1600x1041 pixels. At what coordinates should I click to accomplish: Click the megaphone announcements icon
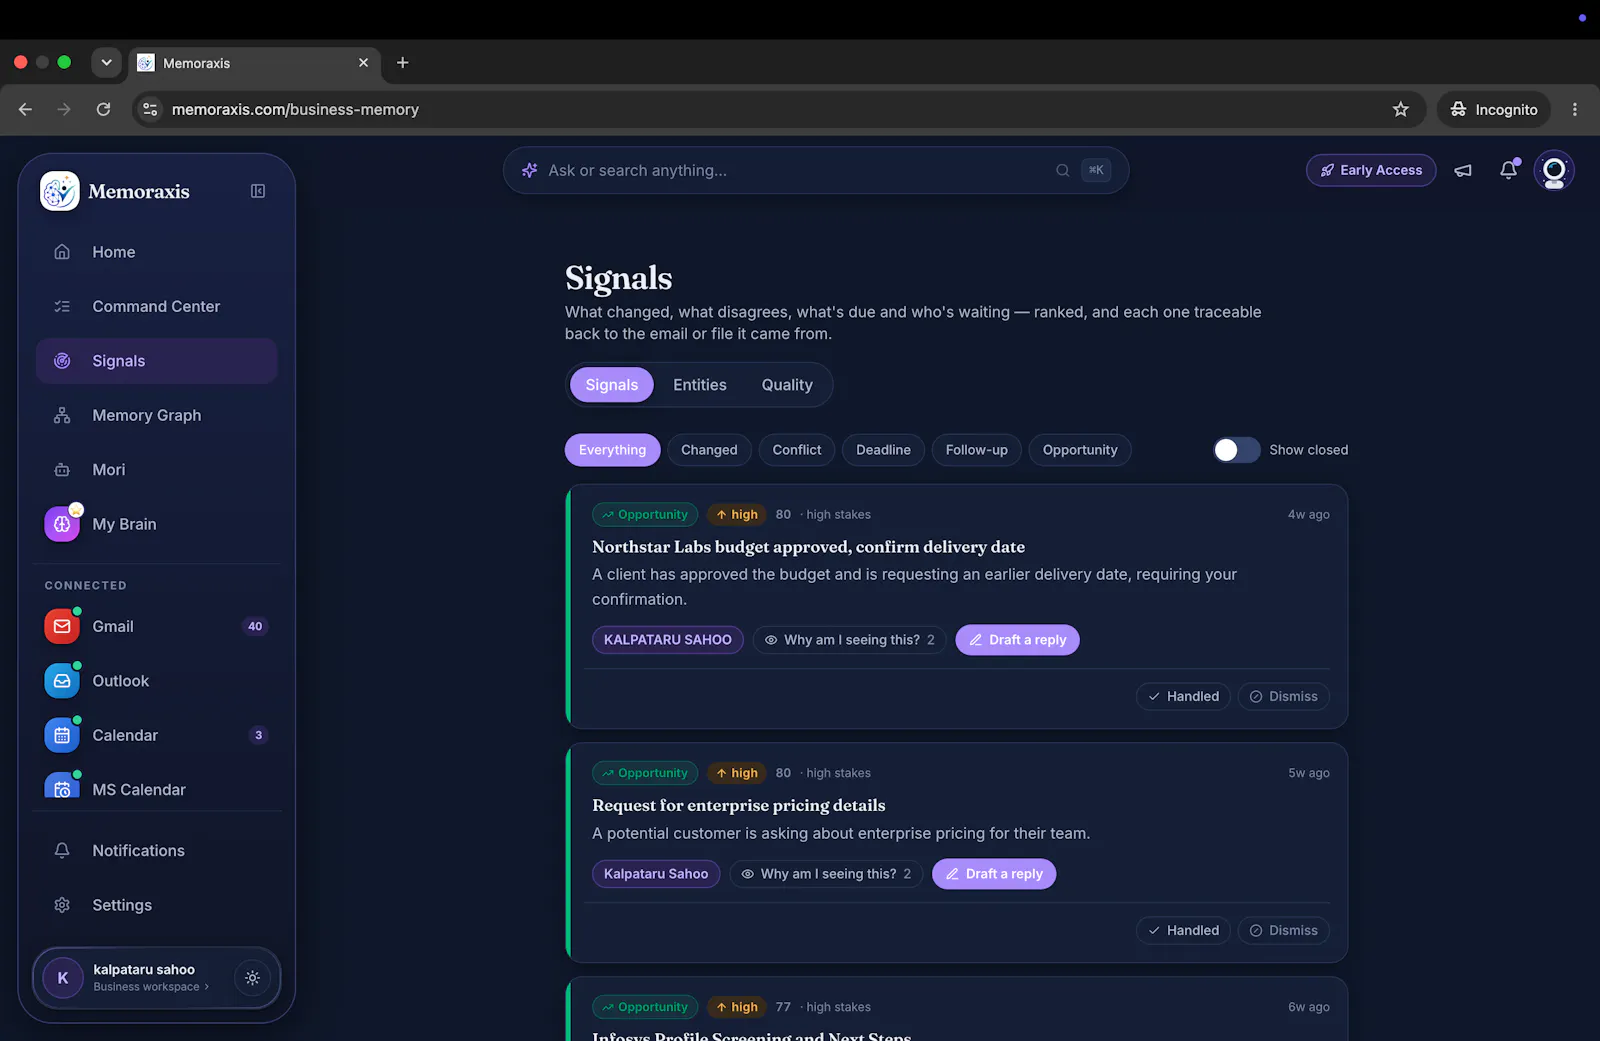click(1463, 171)
